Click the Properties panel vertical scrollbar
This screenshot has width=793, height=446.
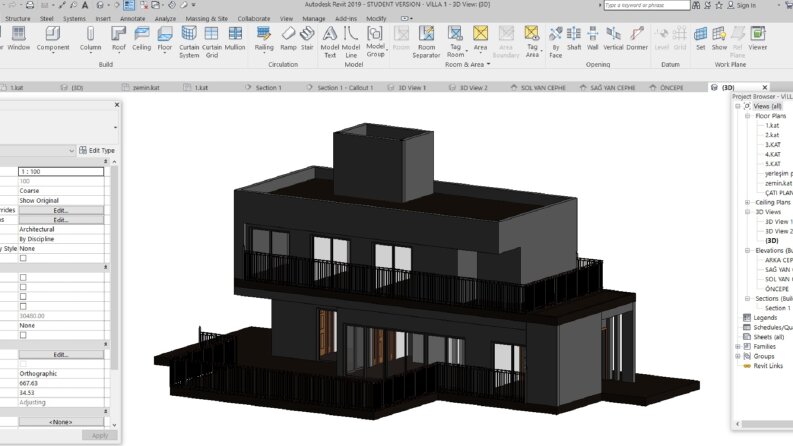[114, 268]
